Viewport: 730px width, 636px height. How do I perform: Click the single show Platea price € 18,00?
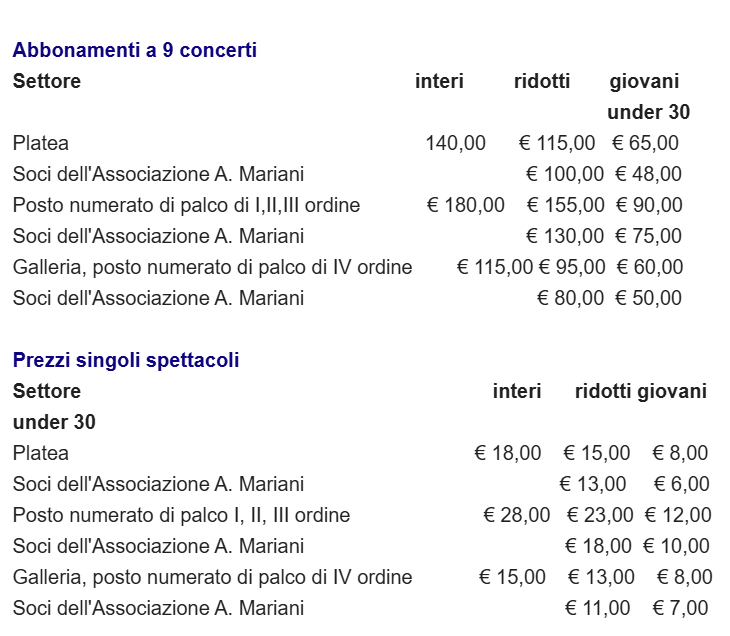(507, 453)
